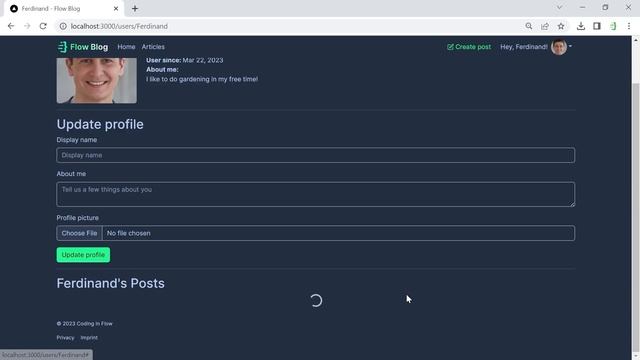
Task: Expand the user dropdown caret
Action: pos(570,47)
